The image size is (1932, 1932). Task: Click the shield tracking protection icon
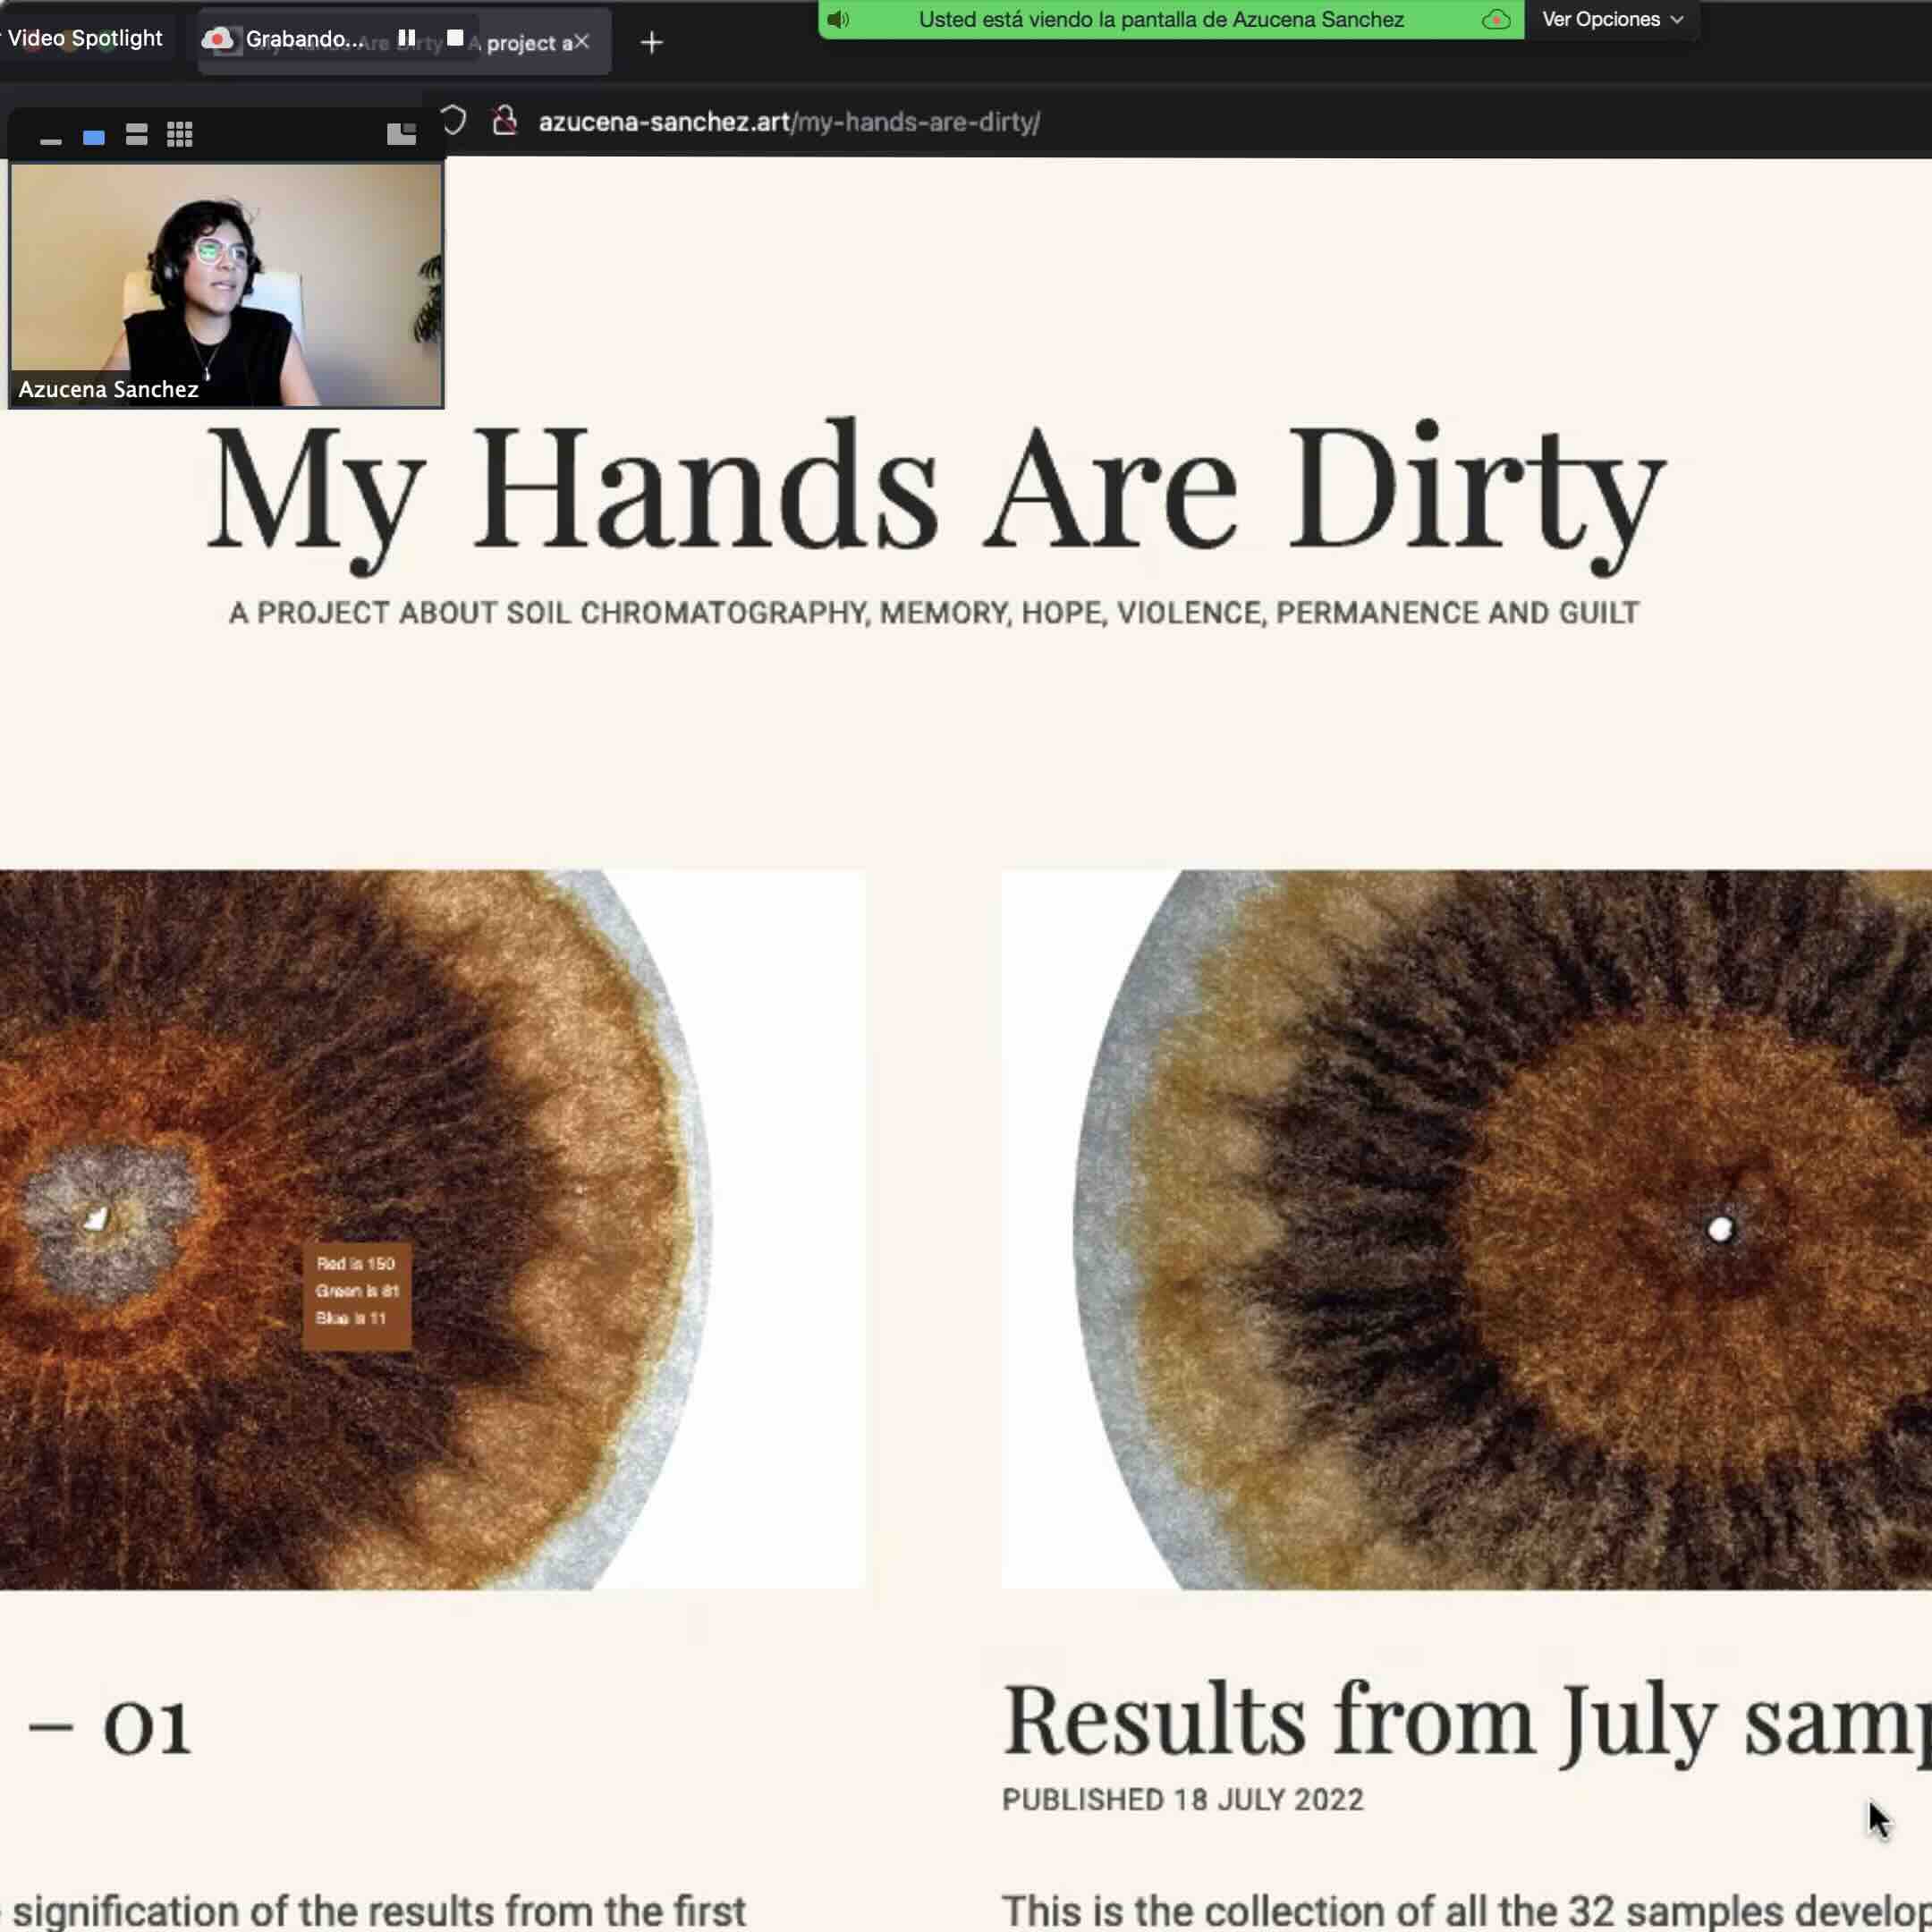tap(453, 121)
